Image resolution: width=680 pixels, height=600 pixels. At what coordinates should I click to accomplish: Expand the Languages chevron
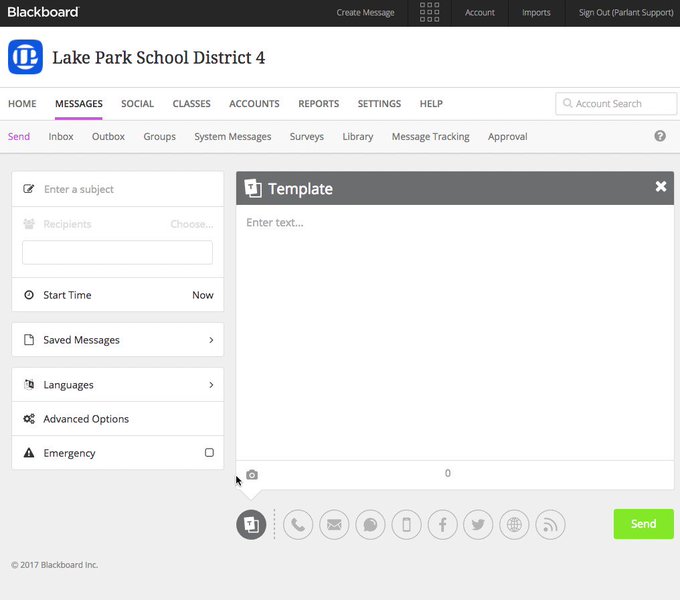point(211,385)
